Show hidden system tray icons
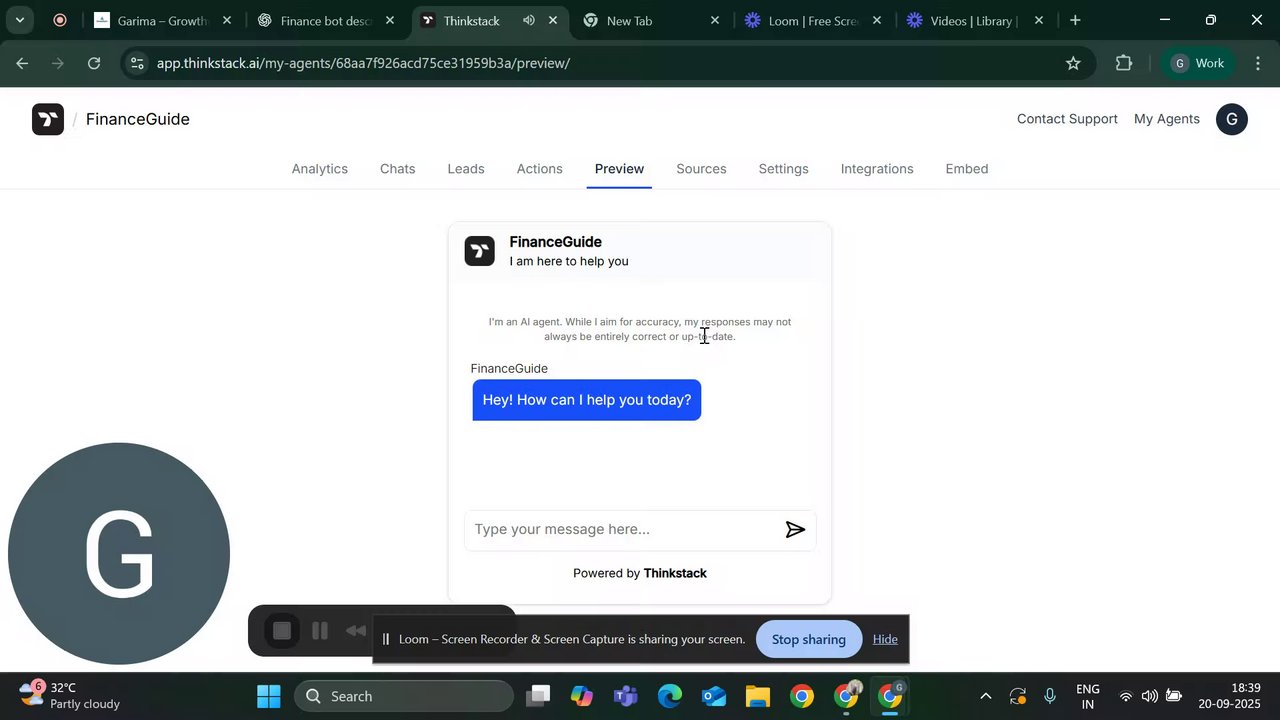 [985, 696]
